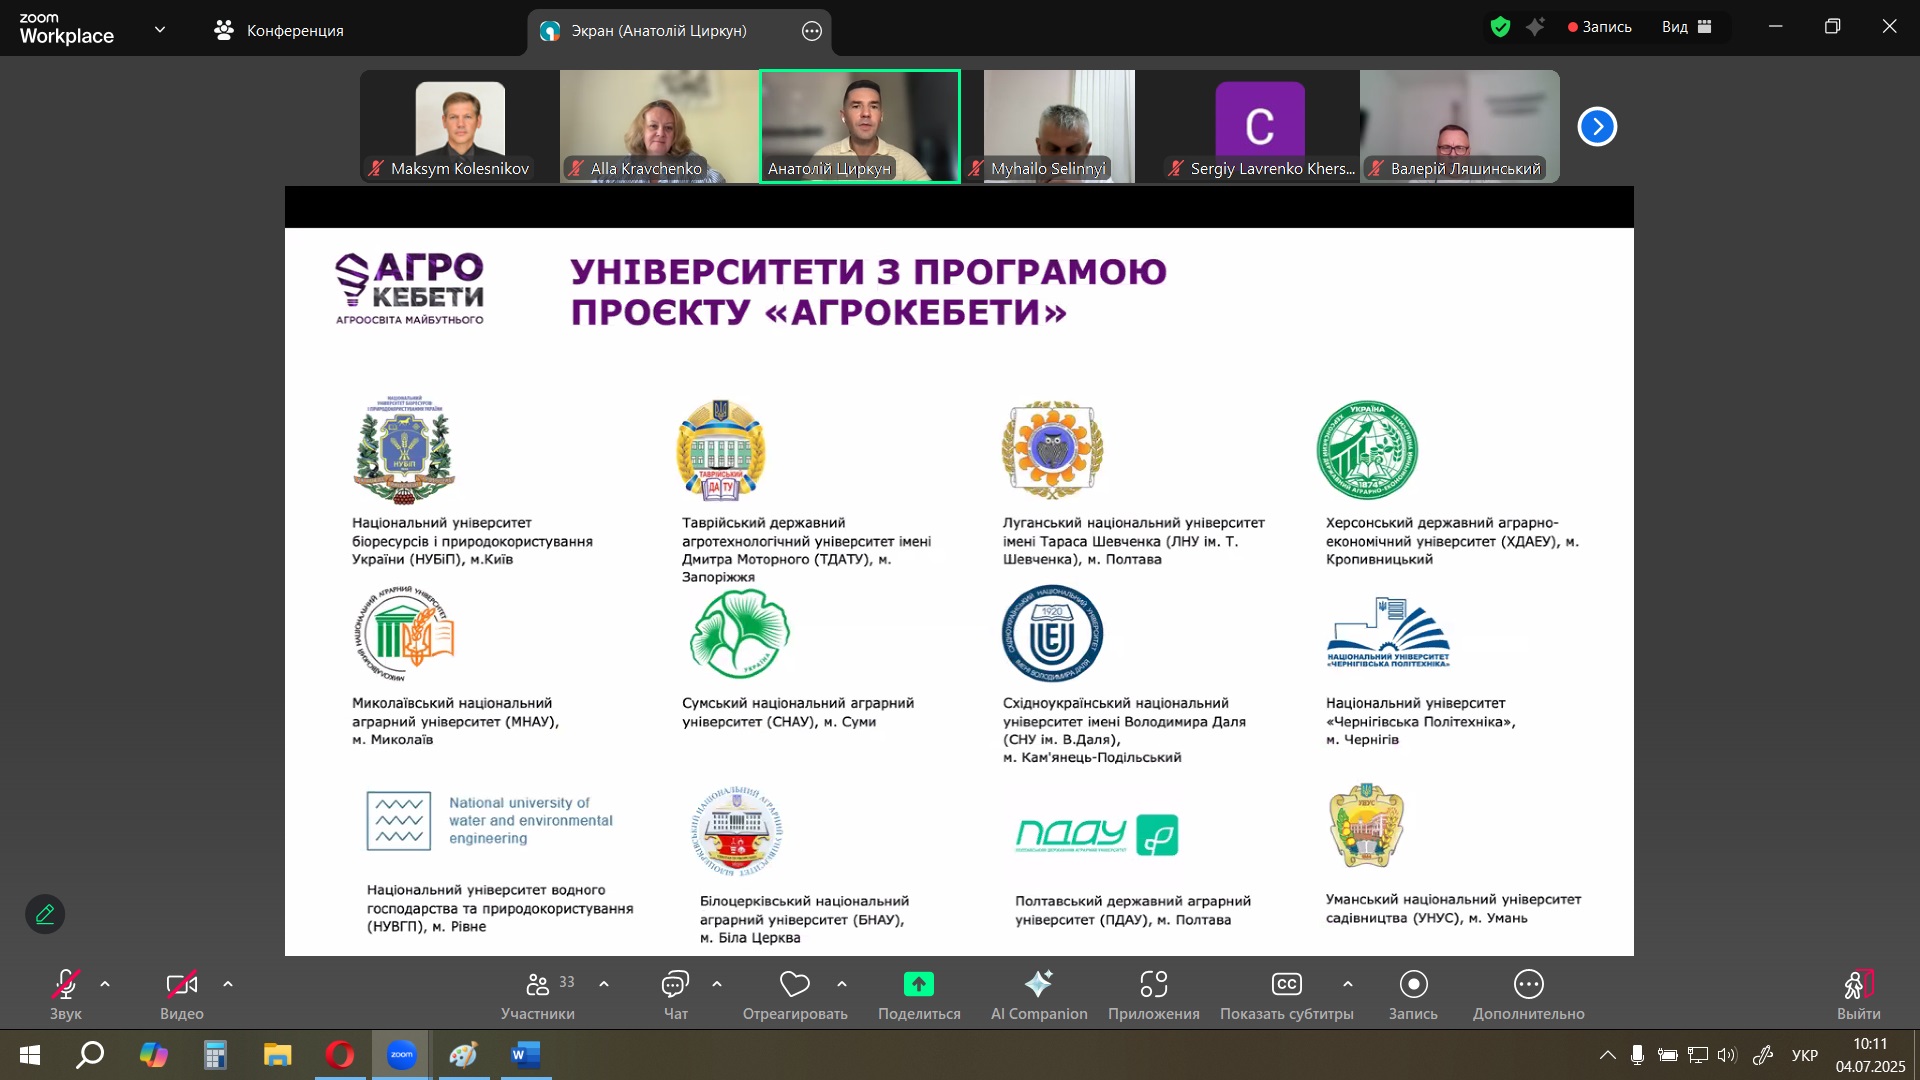Switch to the Конференция tab
This screenshot has width=1920, height=1080.
pyautogui.click(x=279, y=30)
